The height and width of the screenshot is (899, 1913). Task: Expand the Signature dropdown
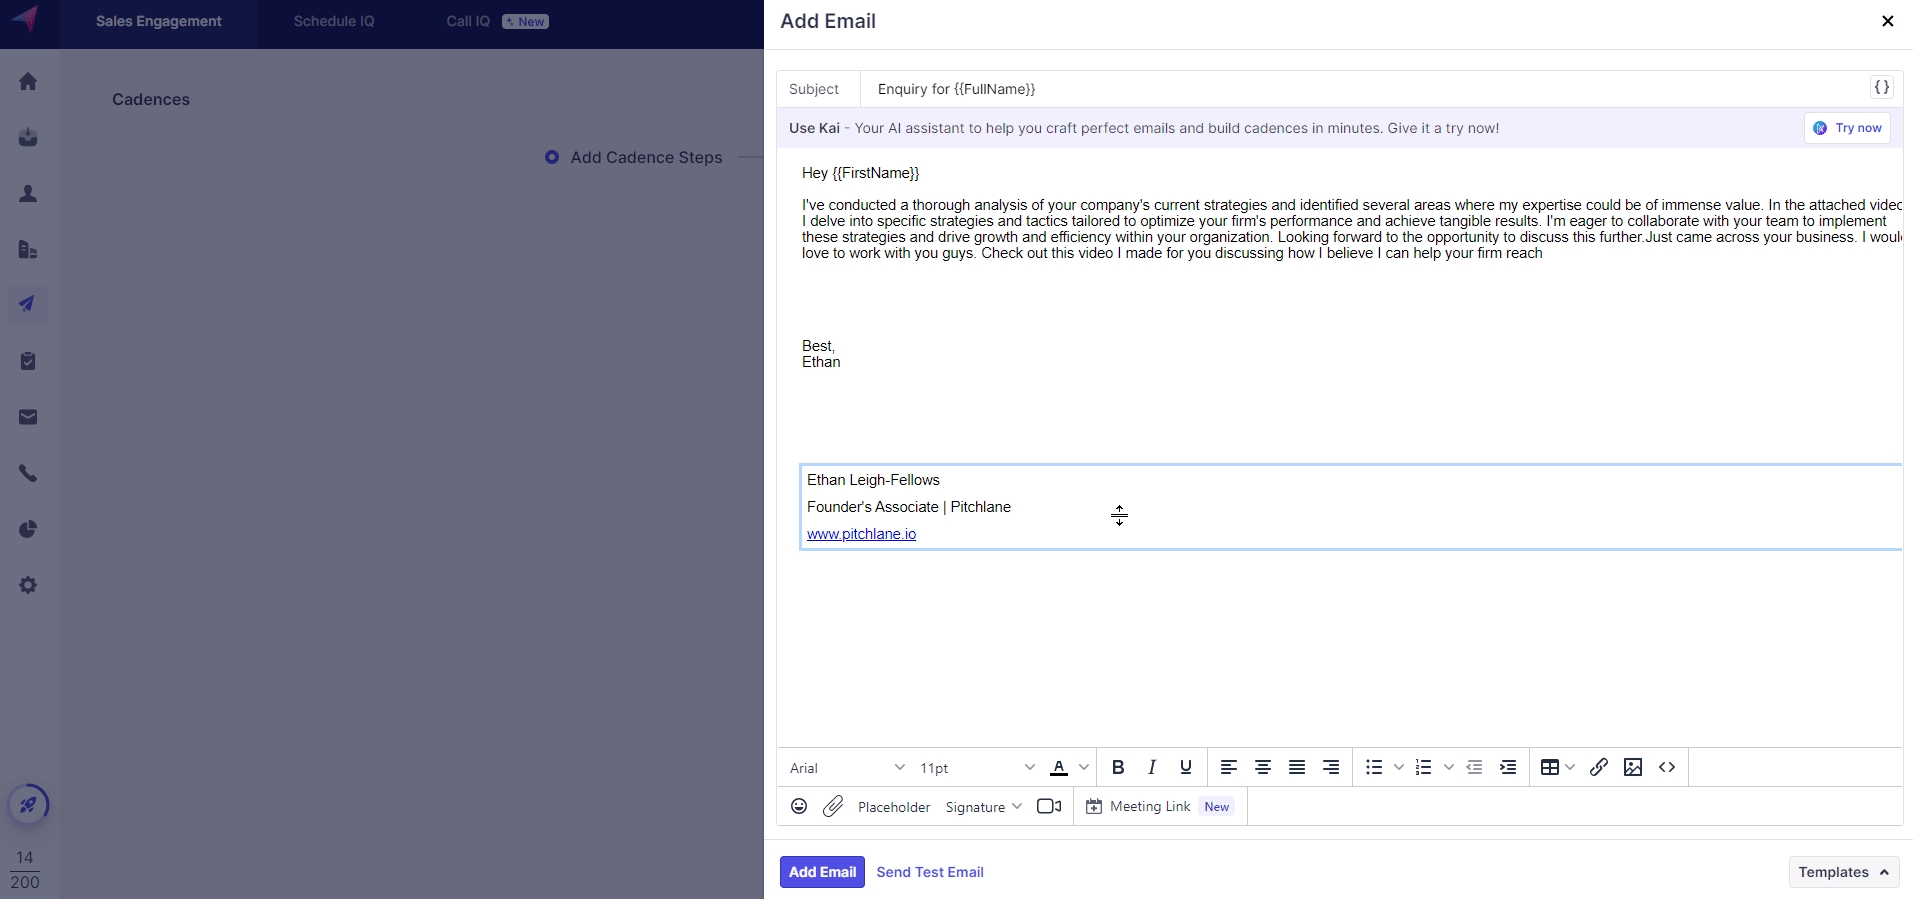[x=983, y=807]
